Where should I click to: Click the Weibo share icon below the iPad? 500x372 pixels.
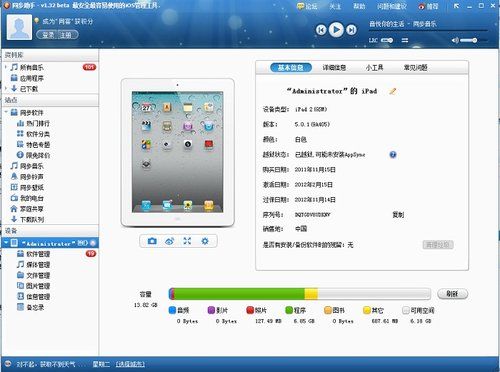170,241
